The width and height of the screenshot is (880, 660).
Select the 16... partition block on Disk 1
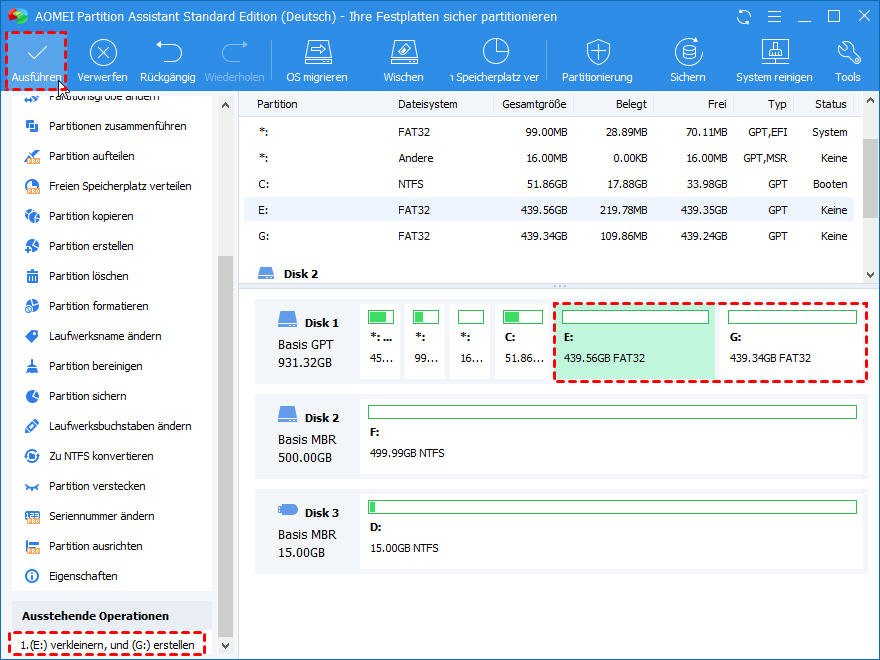click(470, 342)
